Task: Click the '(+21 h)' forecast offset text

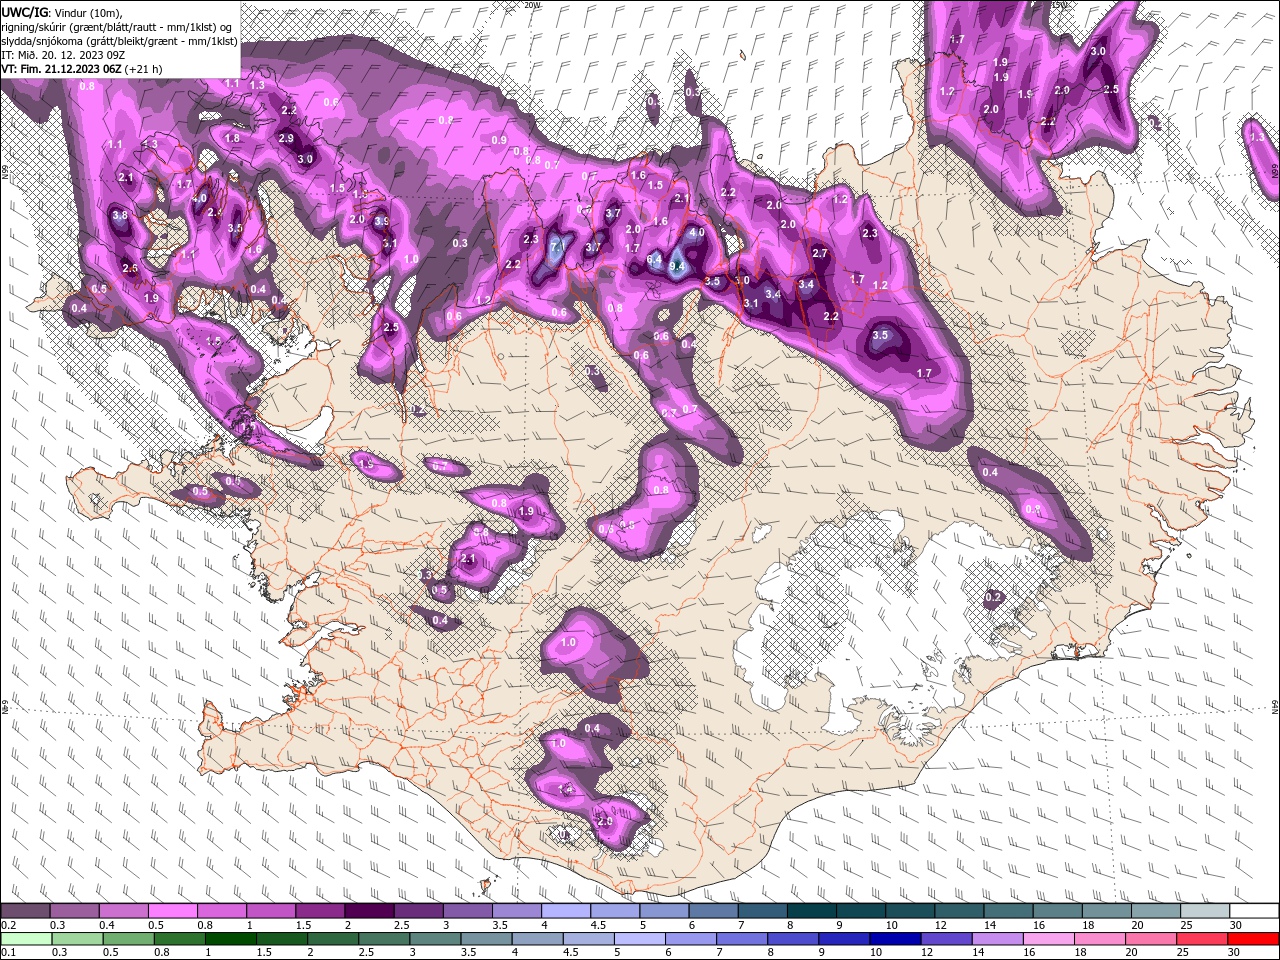Action: tap(143, 69)
